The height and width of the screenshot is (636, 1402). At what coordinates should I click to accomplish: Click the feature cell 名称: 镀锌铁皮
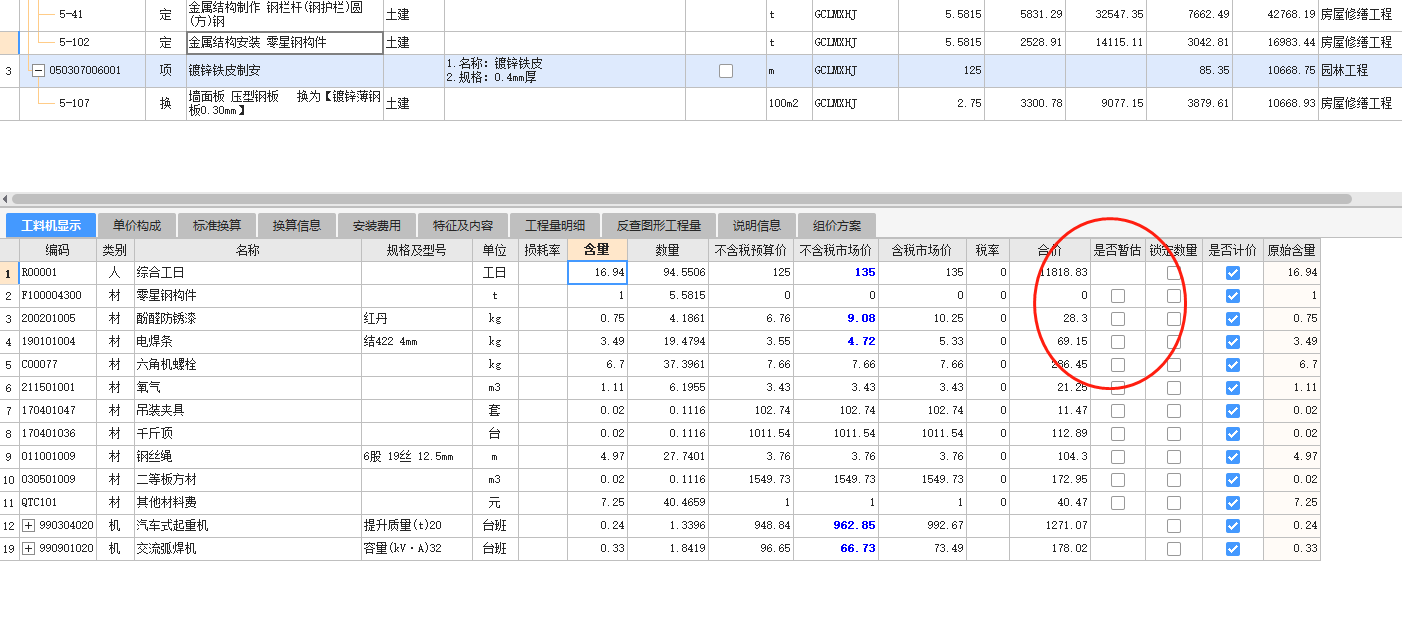point(564,71)
